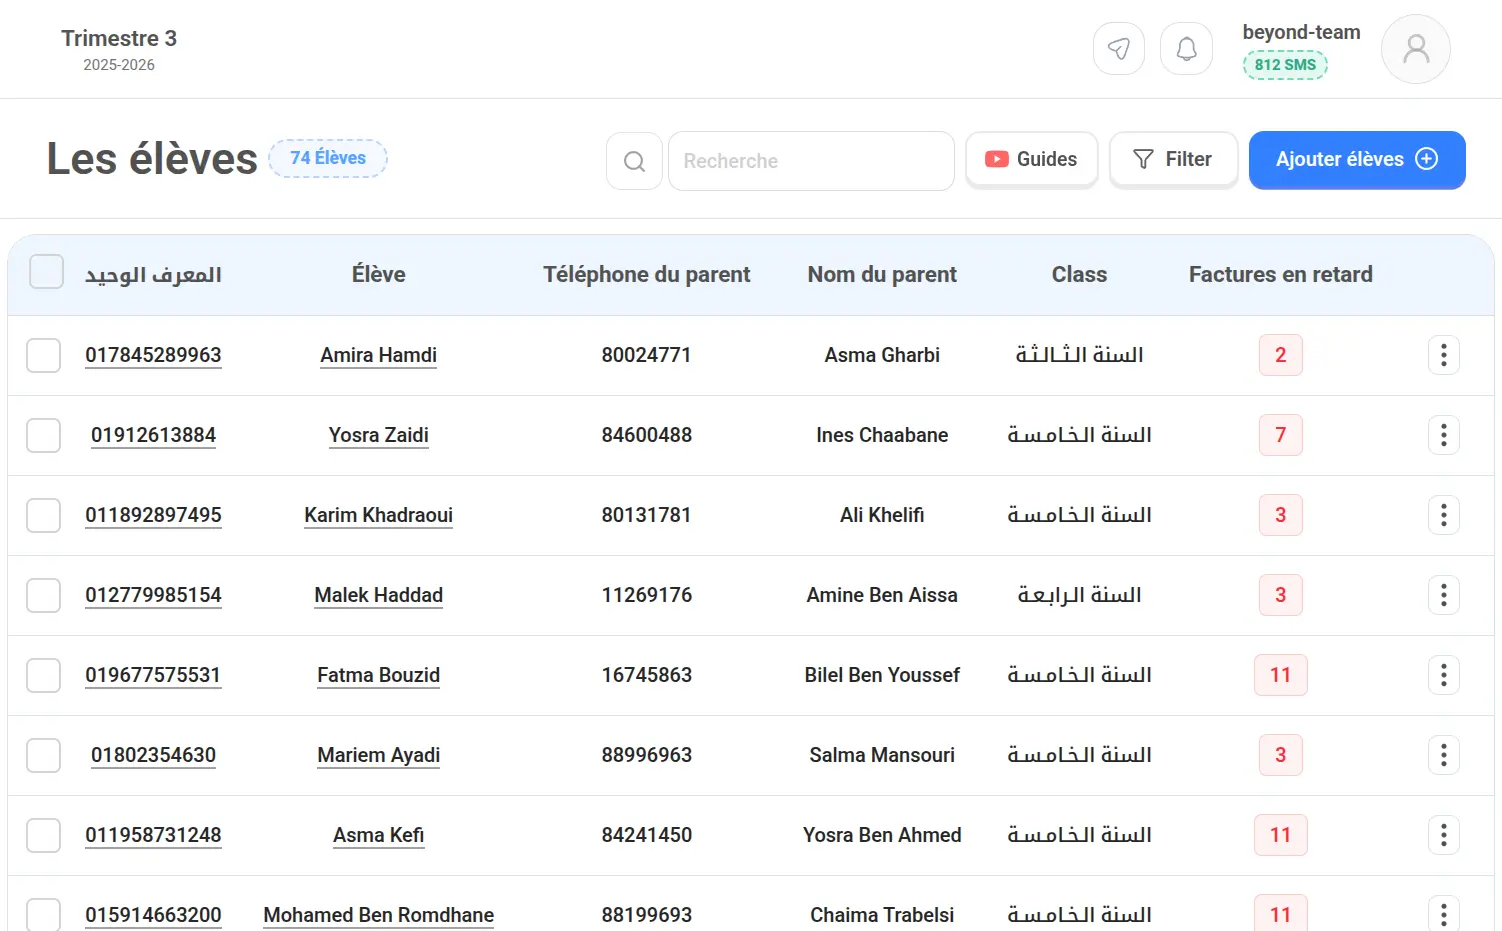Click the Recherche search field
The width and height of the screenshot is (1502, 931).
[811, 161]
